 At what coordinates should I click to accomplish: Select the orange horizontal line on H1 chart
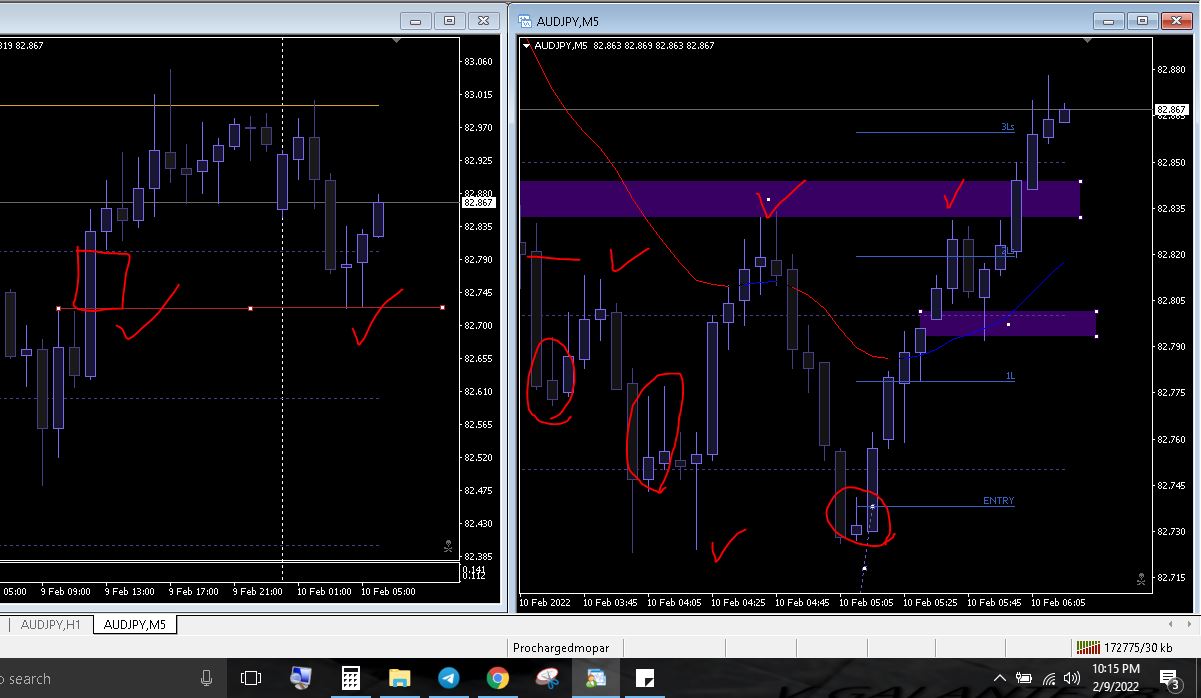[190, 105]
